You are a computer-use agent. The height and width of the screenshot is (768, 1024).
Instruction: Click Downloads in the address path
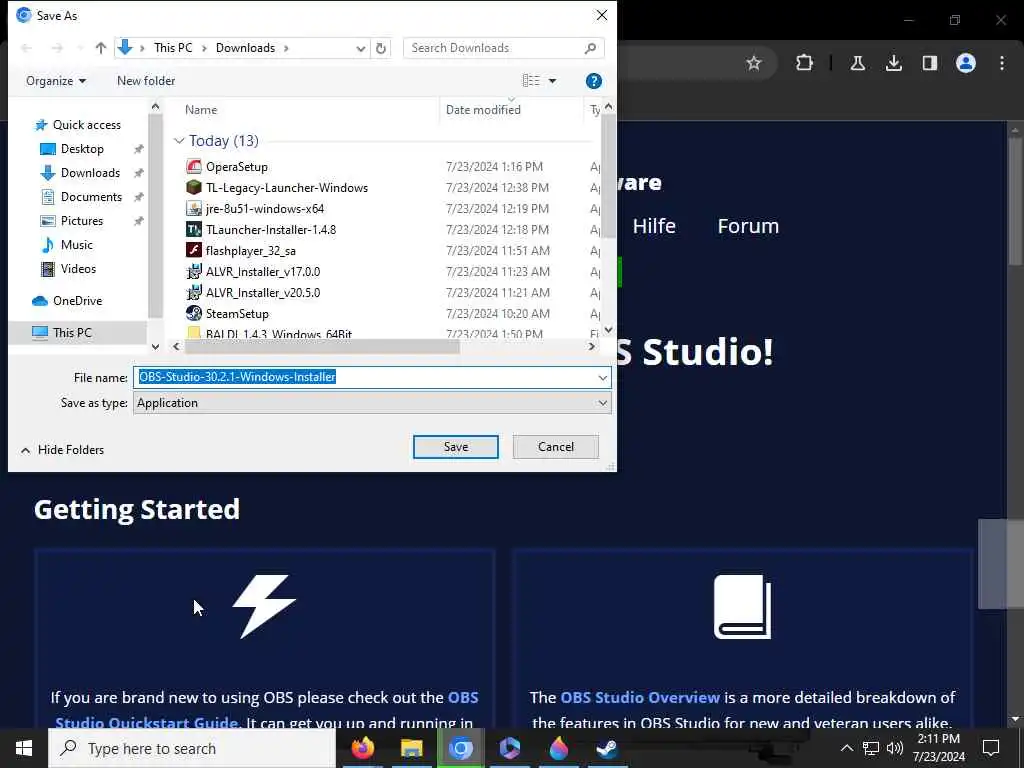pyautogui.click(x=246, y=48)
